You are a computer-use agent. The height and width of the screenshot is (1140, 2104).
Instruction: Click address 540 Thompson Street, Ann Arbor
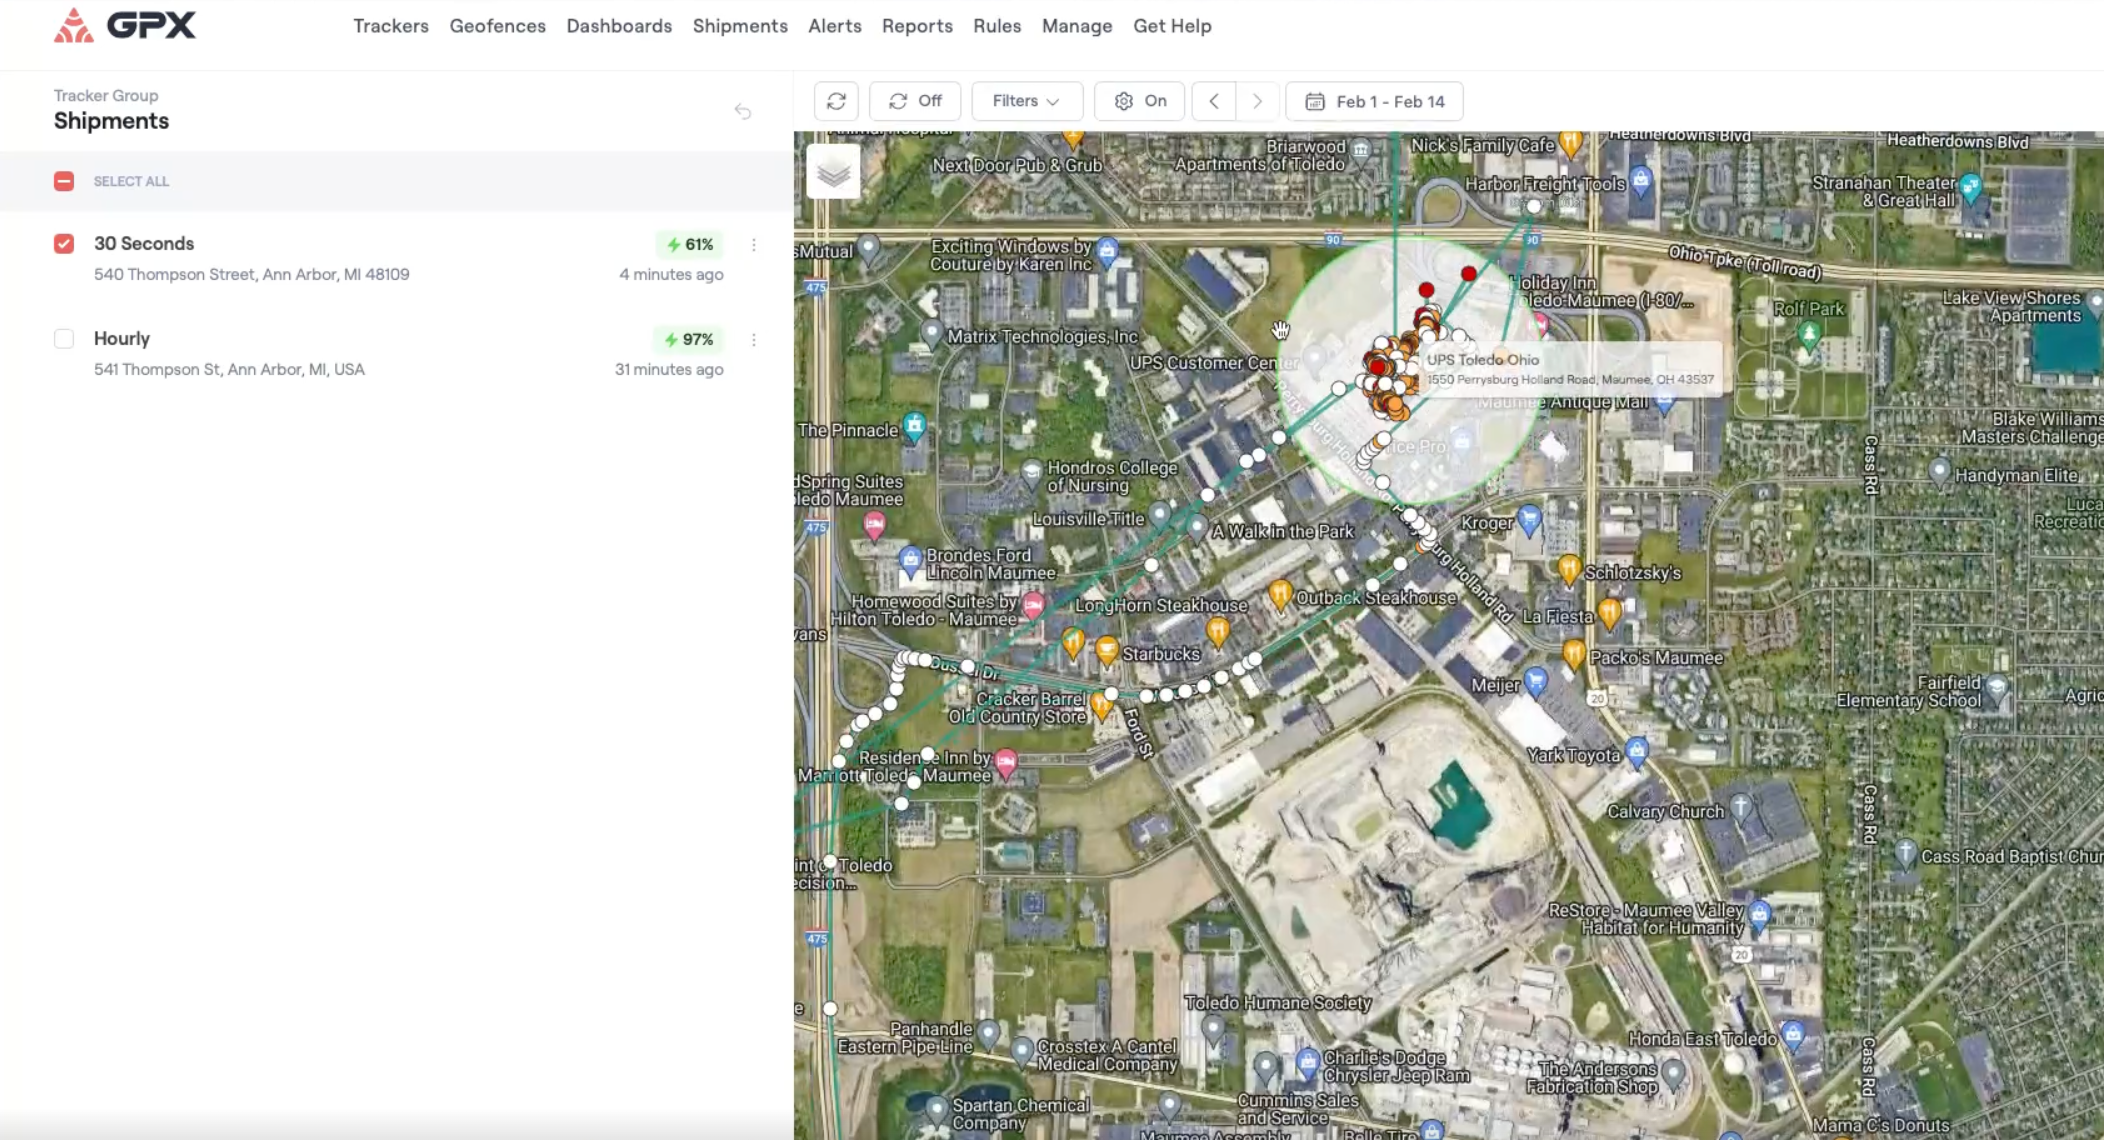click(x=252, y=274)
